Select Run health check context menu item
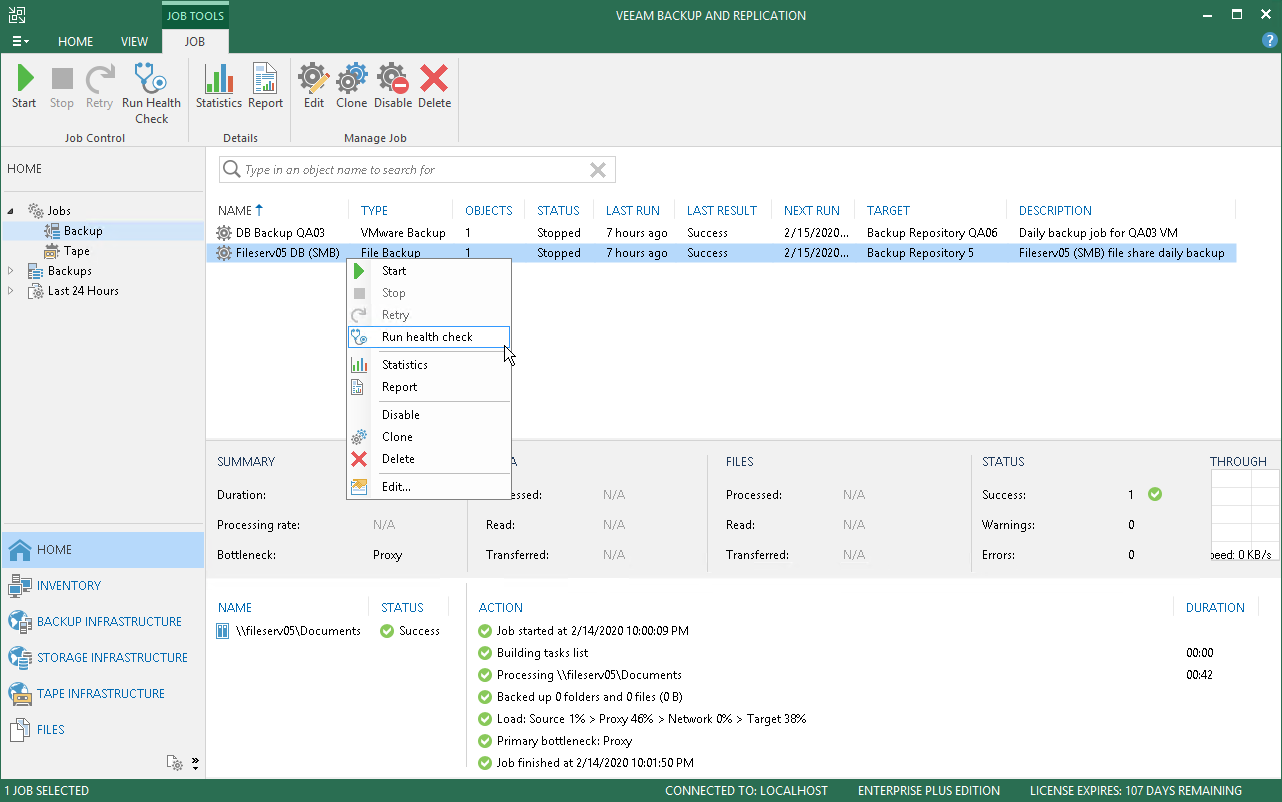This screenshot has width=1282, height=802. pyautogui.click(x=428, y=337)
